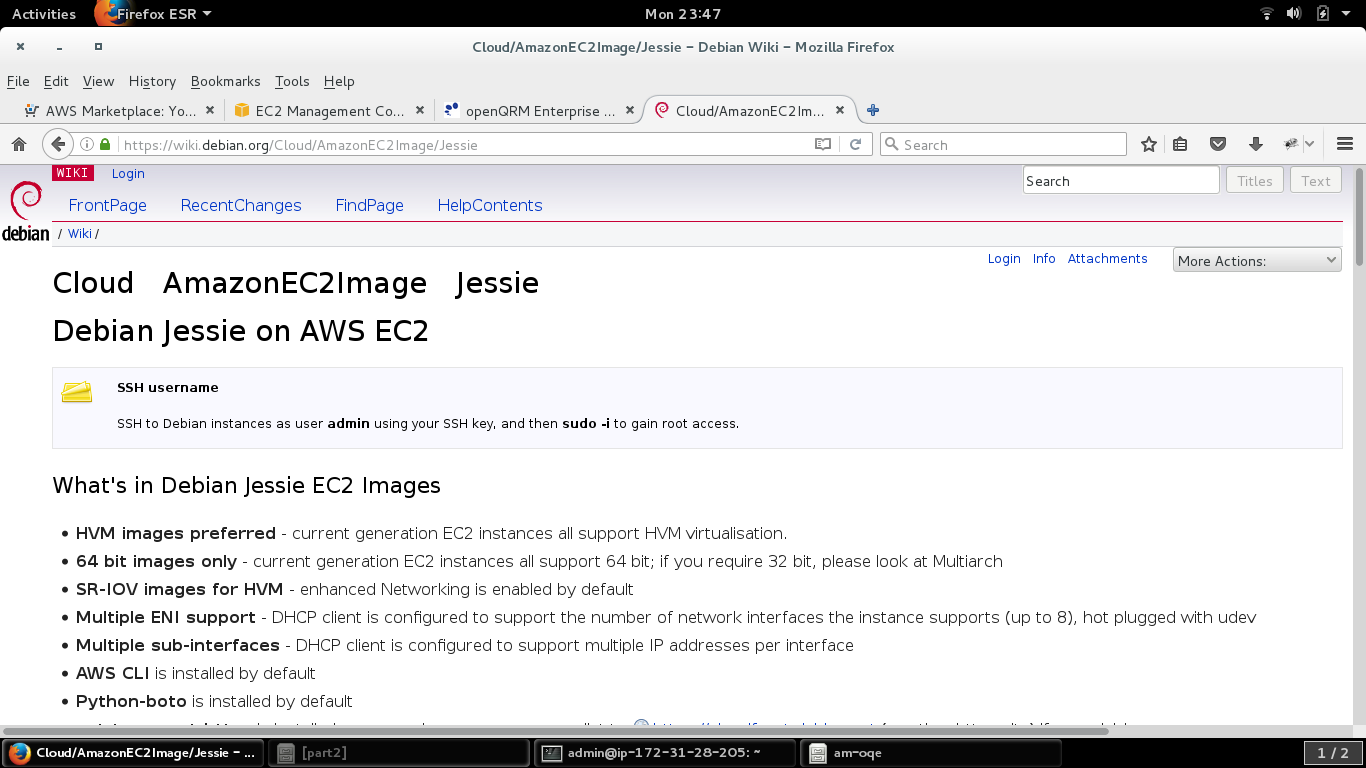Image resolution: width=1366 pixels, height=768 pixels.
Task: Open the clock showing Mon 23:47
Action: tap(683, 14)
